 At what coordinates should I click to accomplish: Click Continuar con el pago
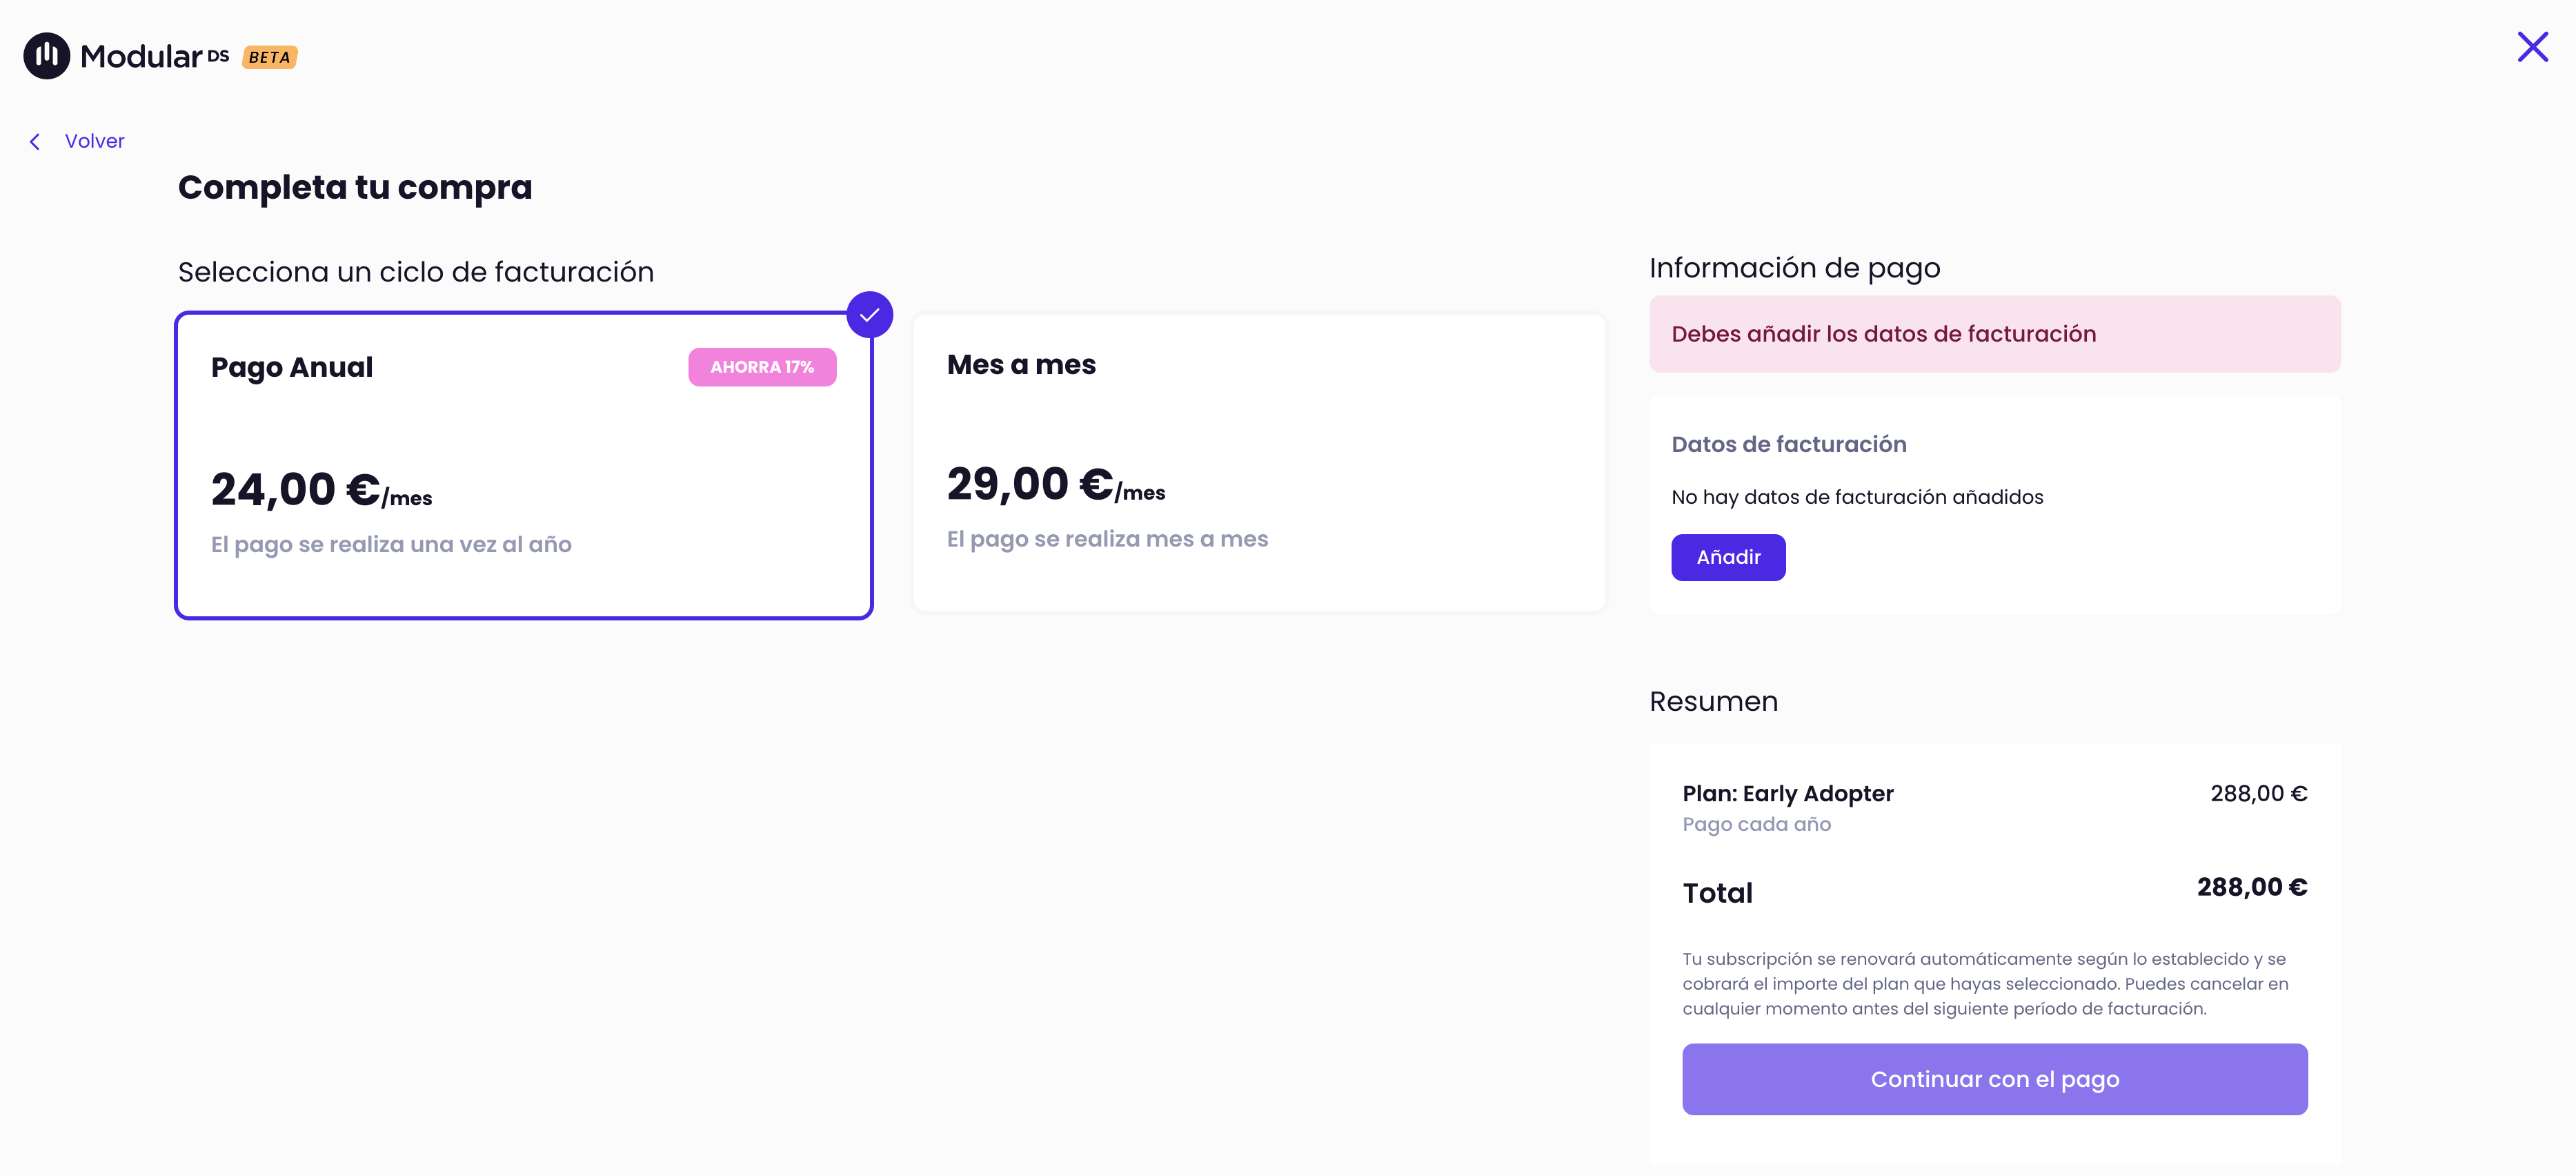(x=1994, y=1079)
